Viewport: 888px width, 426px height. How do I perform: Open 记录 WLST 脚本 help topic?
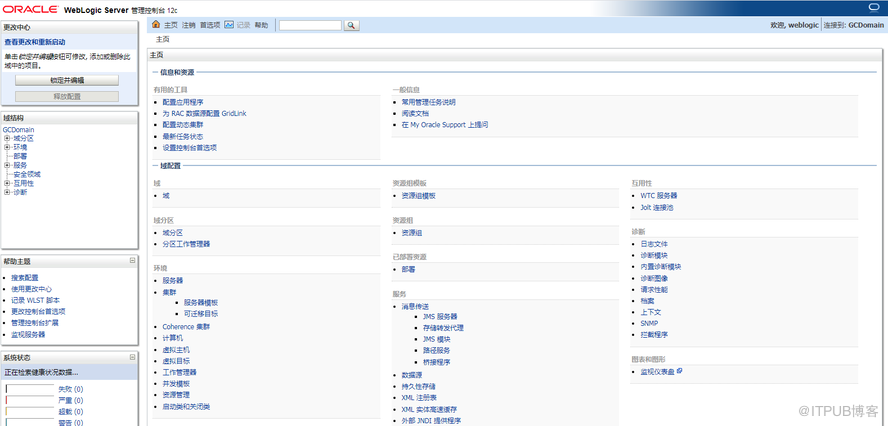coord(35,300)
